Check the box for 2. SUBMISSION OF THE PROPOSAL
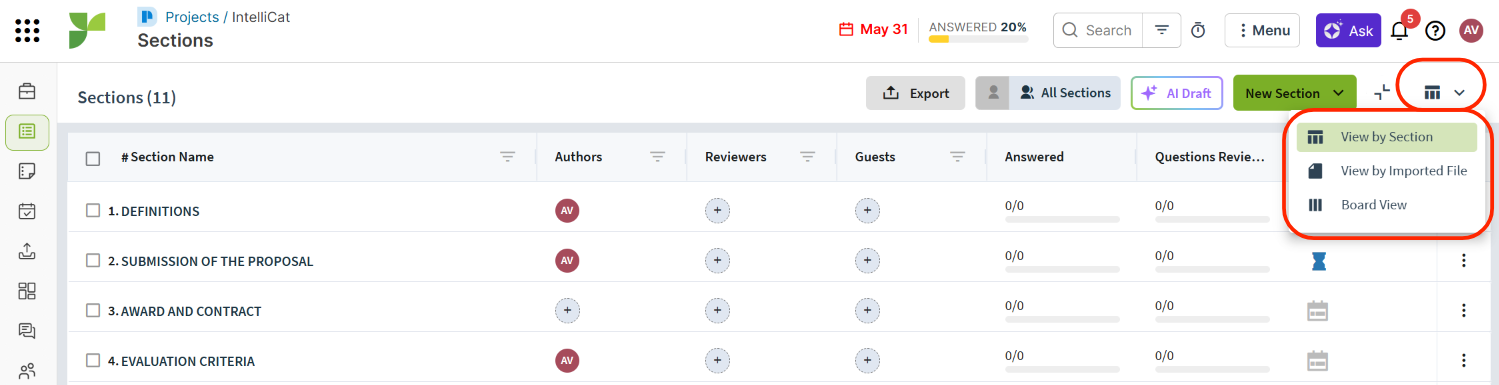 click(x=93, y=261)
